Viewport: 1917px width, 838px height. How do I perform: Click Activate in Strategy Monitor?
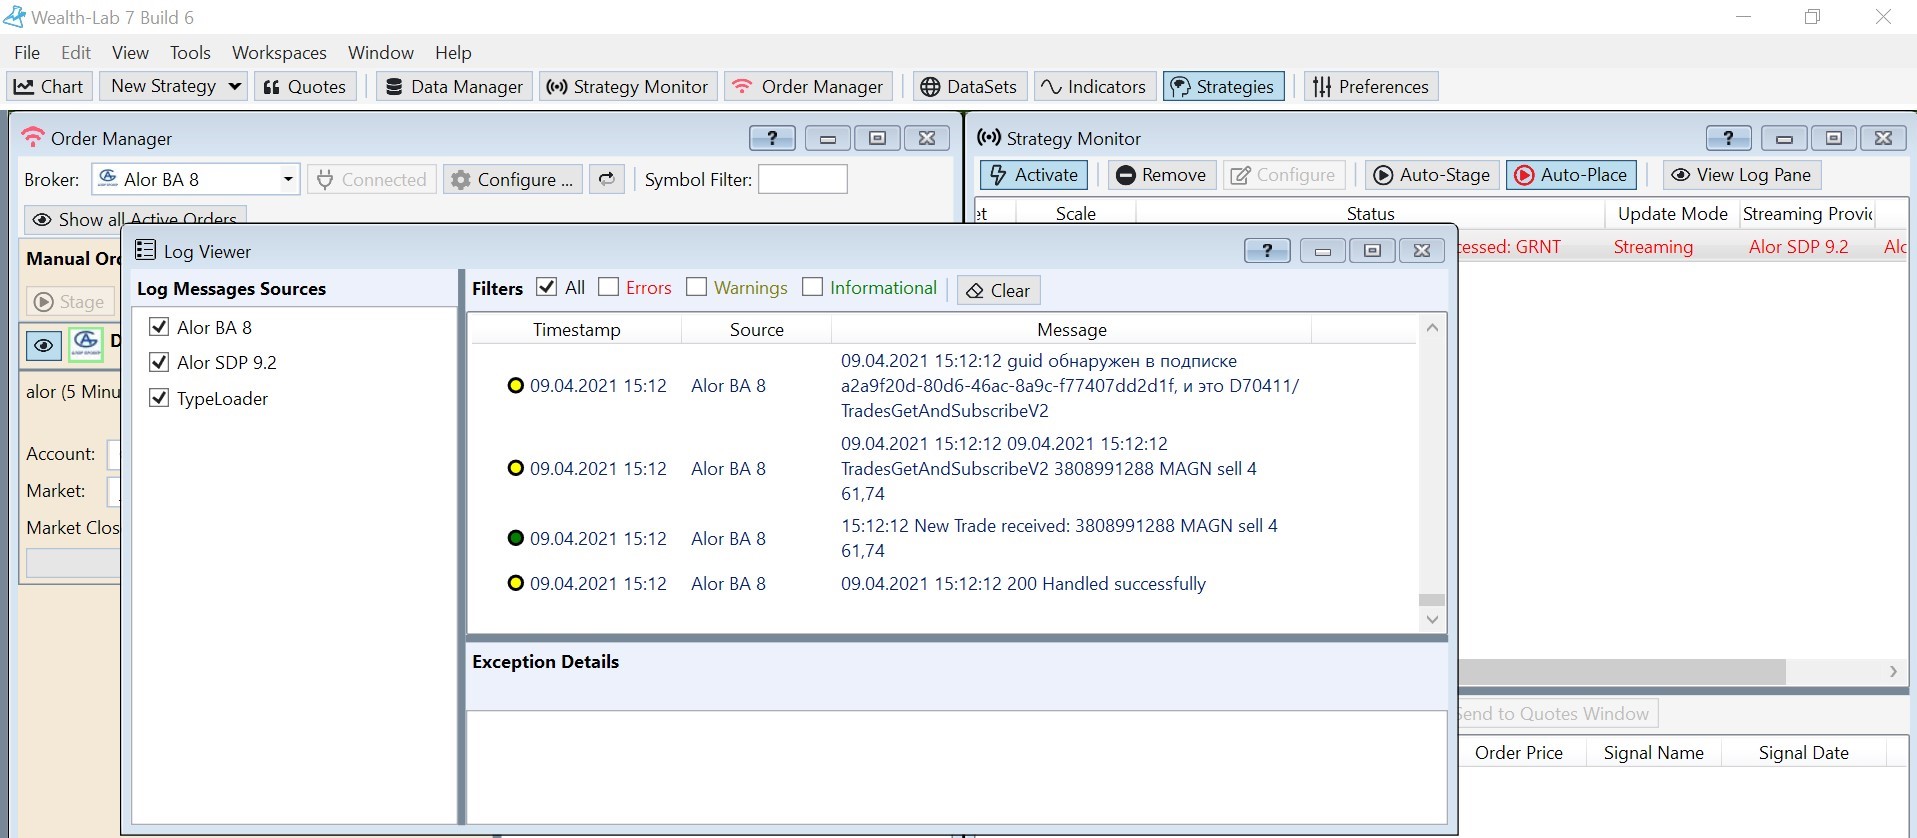click(x=1033, y=175)
